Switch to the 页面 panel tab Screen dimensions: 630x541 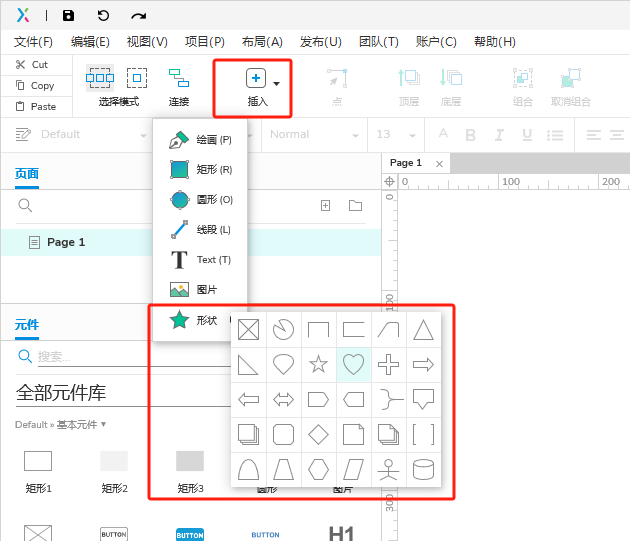pyautogui.click(x=27, y=174)
